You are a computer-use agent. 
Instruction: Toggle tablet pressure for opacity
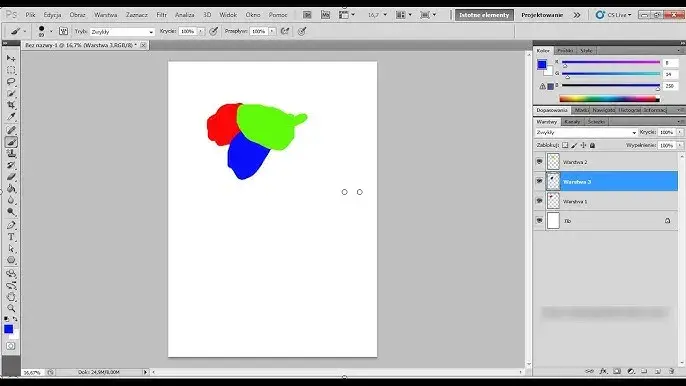214,31
